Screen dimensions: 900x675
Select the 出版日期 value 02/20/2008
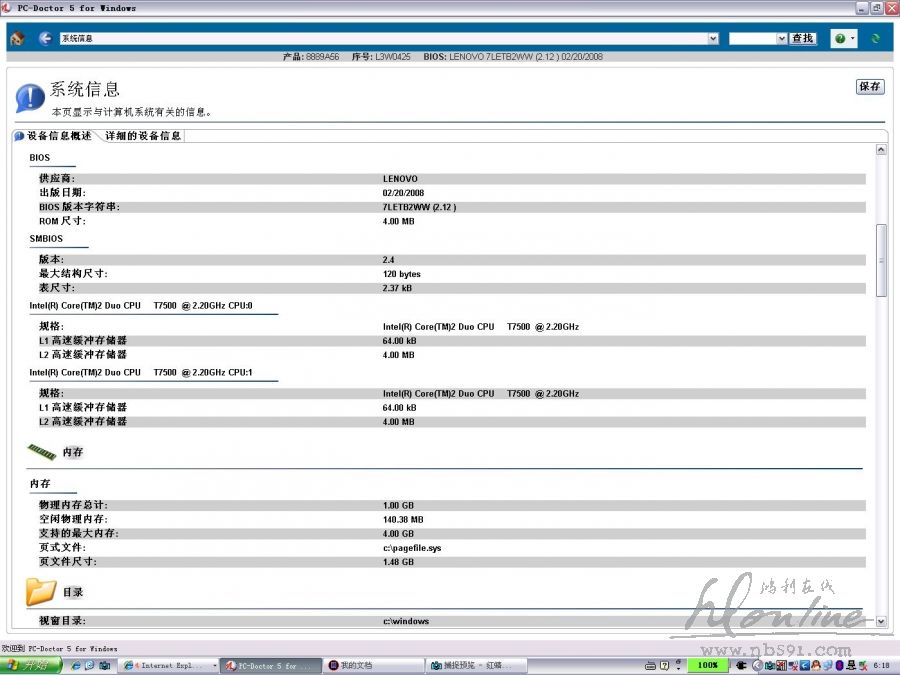tap(403, 193)
